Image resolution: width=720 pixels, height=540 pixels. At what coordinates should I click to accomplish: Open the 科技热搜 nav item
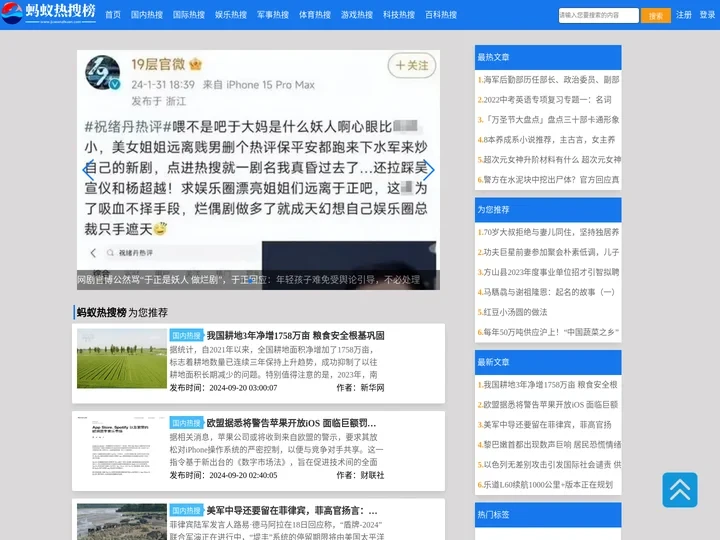coord(399,15)
